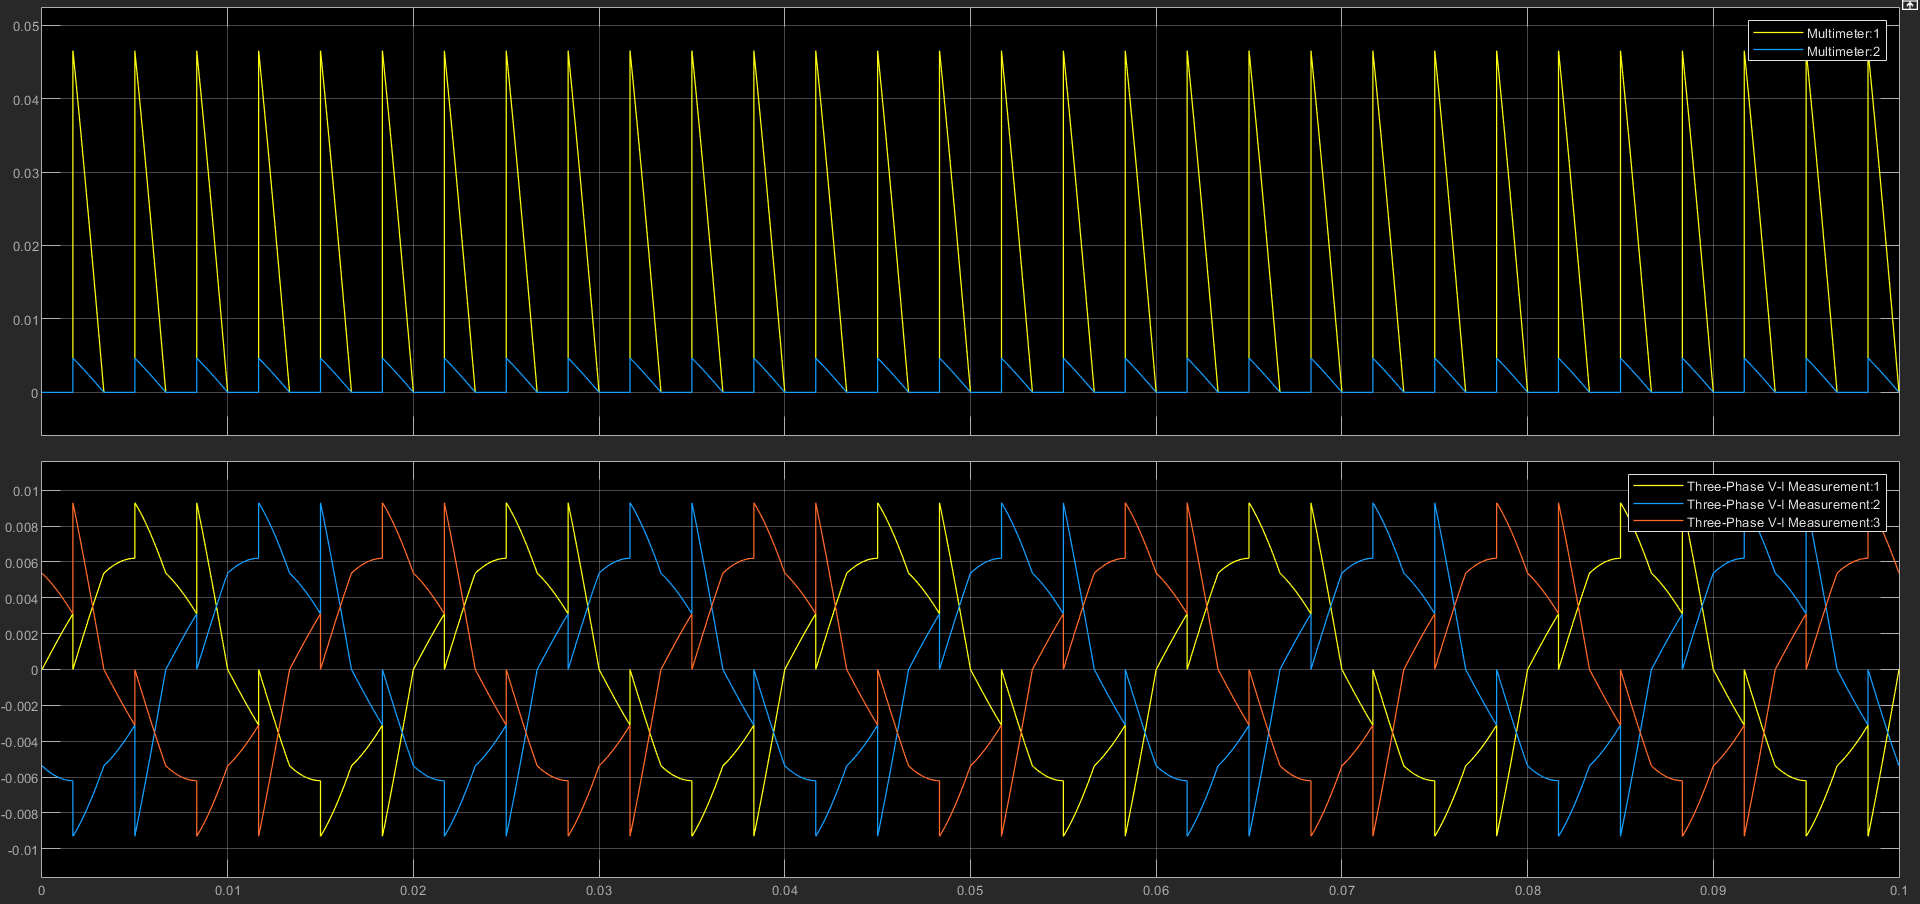Click the 0.09 time-axis tick label
This screenshot has width=1920, height=904.
1713,890
